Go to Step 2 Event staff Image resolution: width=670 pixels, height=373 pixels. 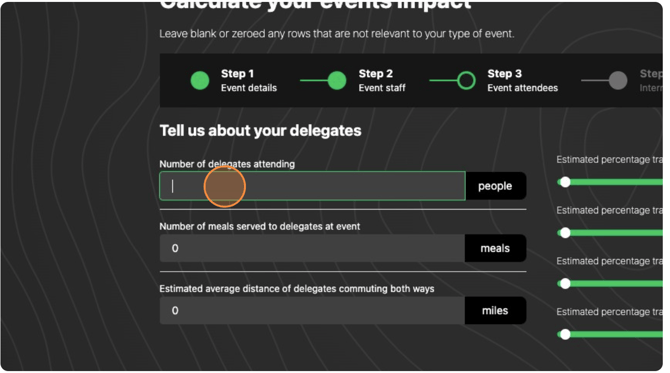pos(382,80)
